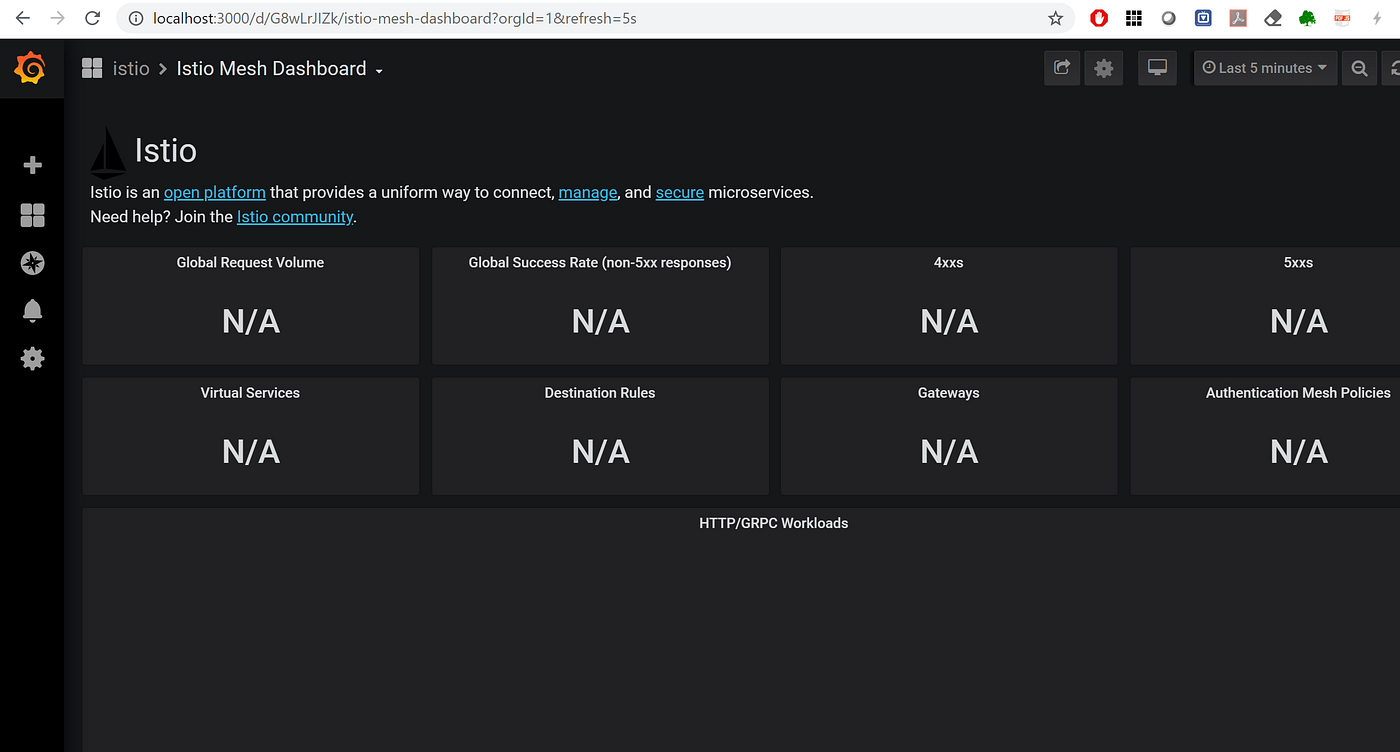Open the Istio community link
1400x752 pixels.
[295, 216]
